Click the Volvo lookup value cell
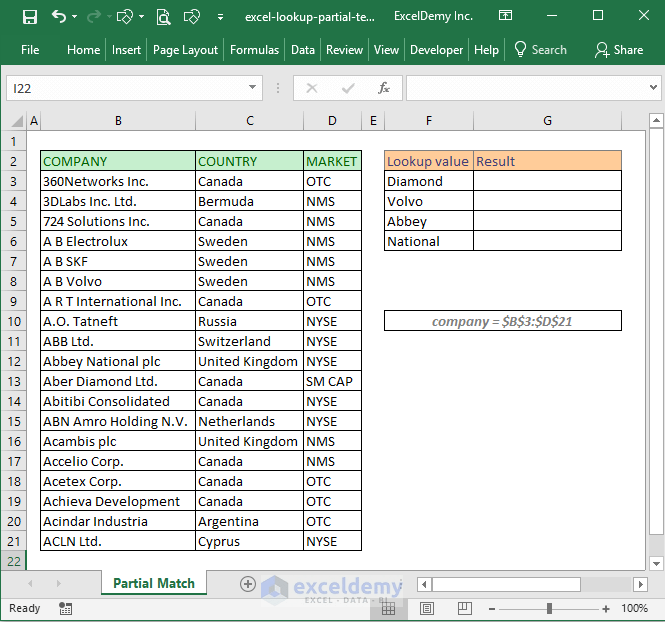 (429, 201)
